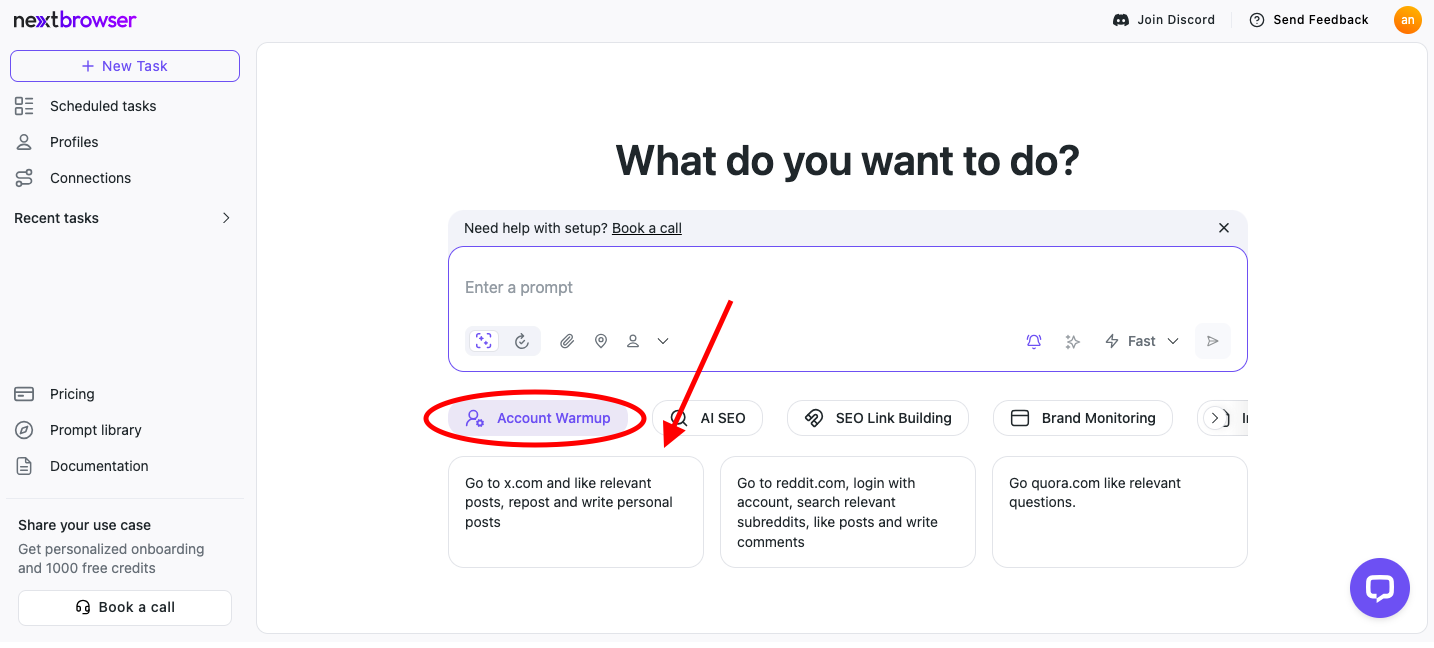Select the Brand Monitoring category tab
Viewport: 1434px width, 648px height.
click(x=1083, y=418)
